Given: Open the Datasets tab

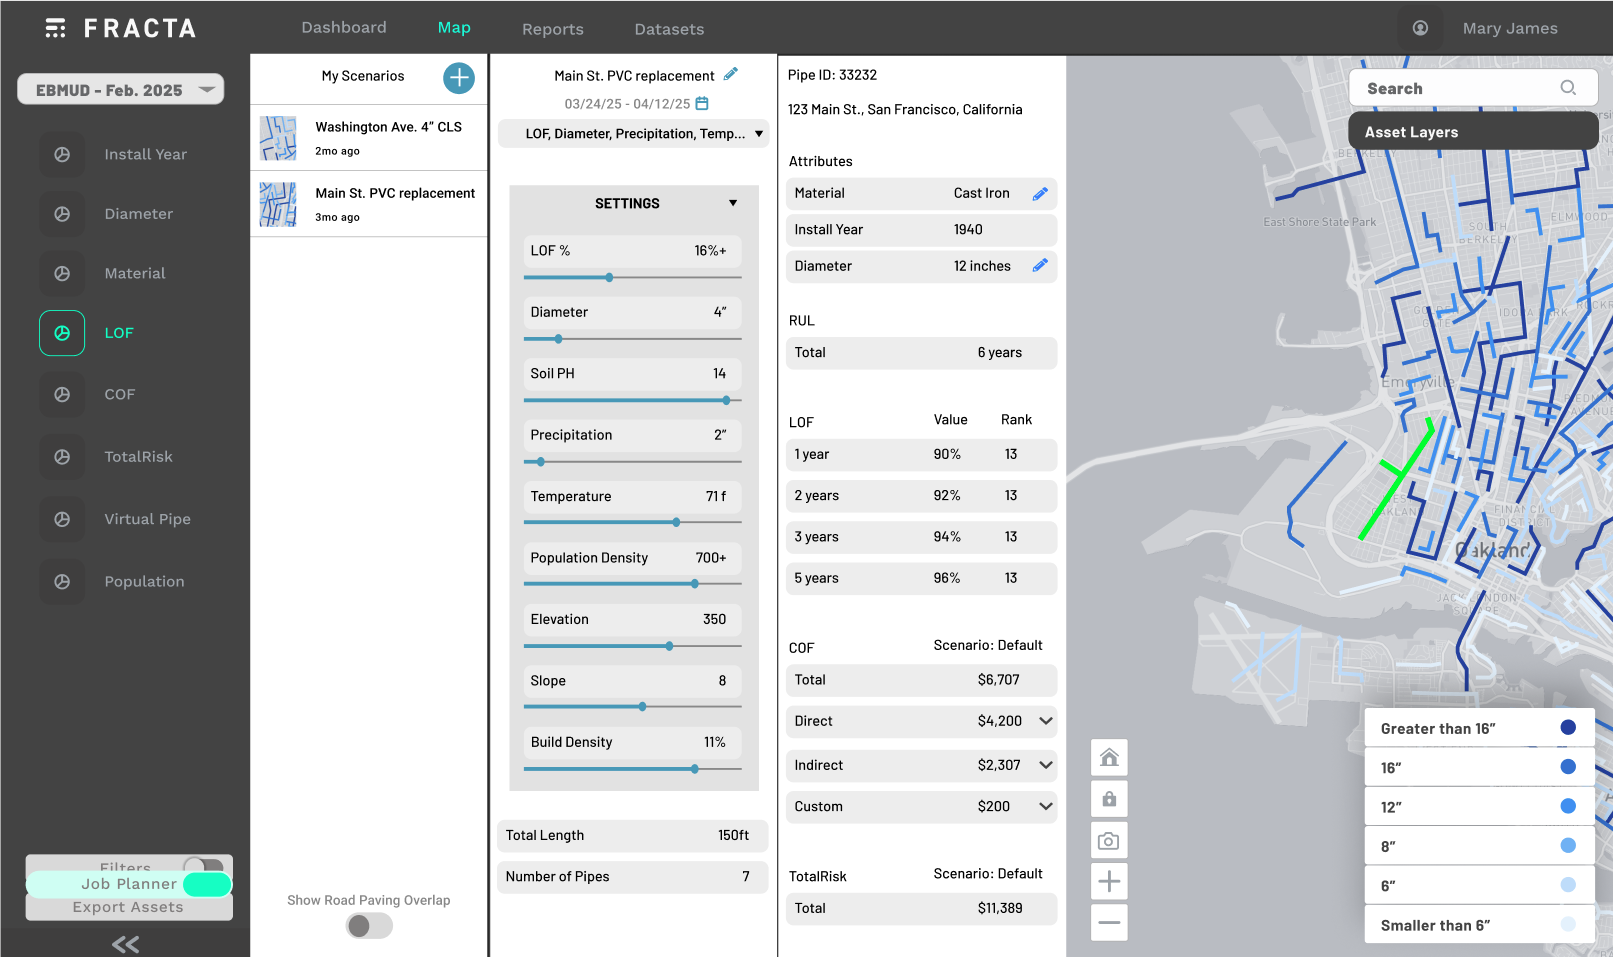Looking at the screenshot, I should coord(669,29).
